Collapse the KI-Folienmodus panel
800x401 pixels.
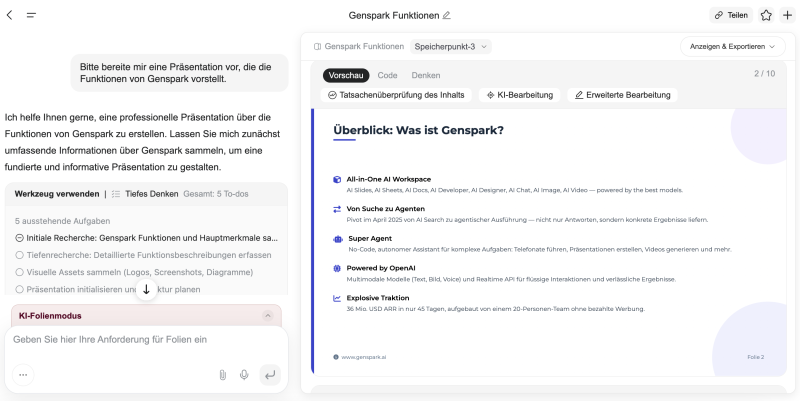click(x=267, y=316)
